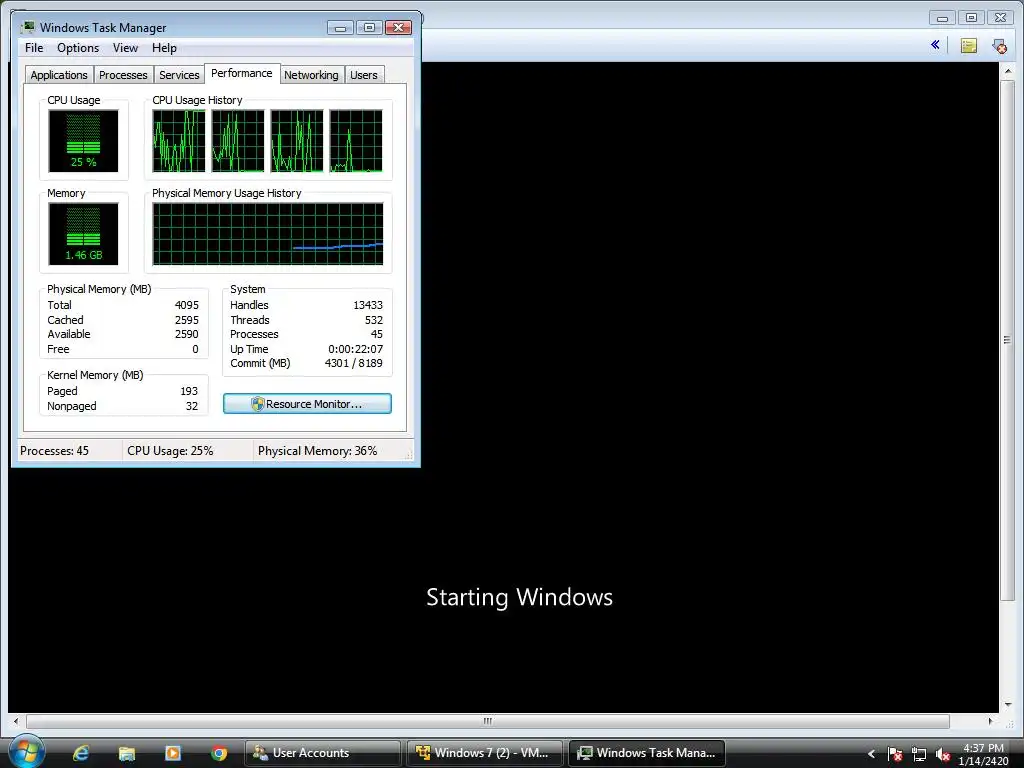Launch Google Chrome from the taskbar
Viewport: 1024px width, 768px height.
point(219,753)
